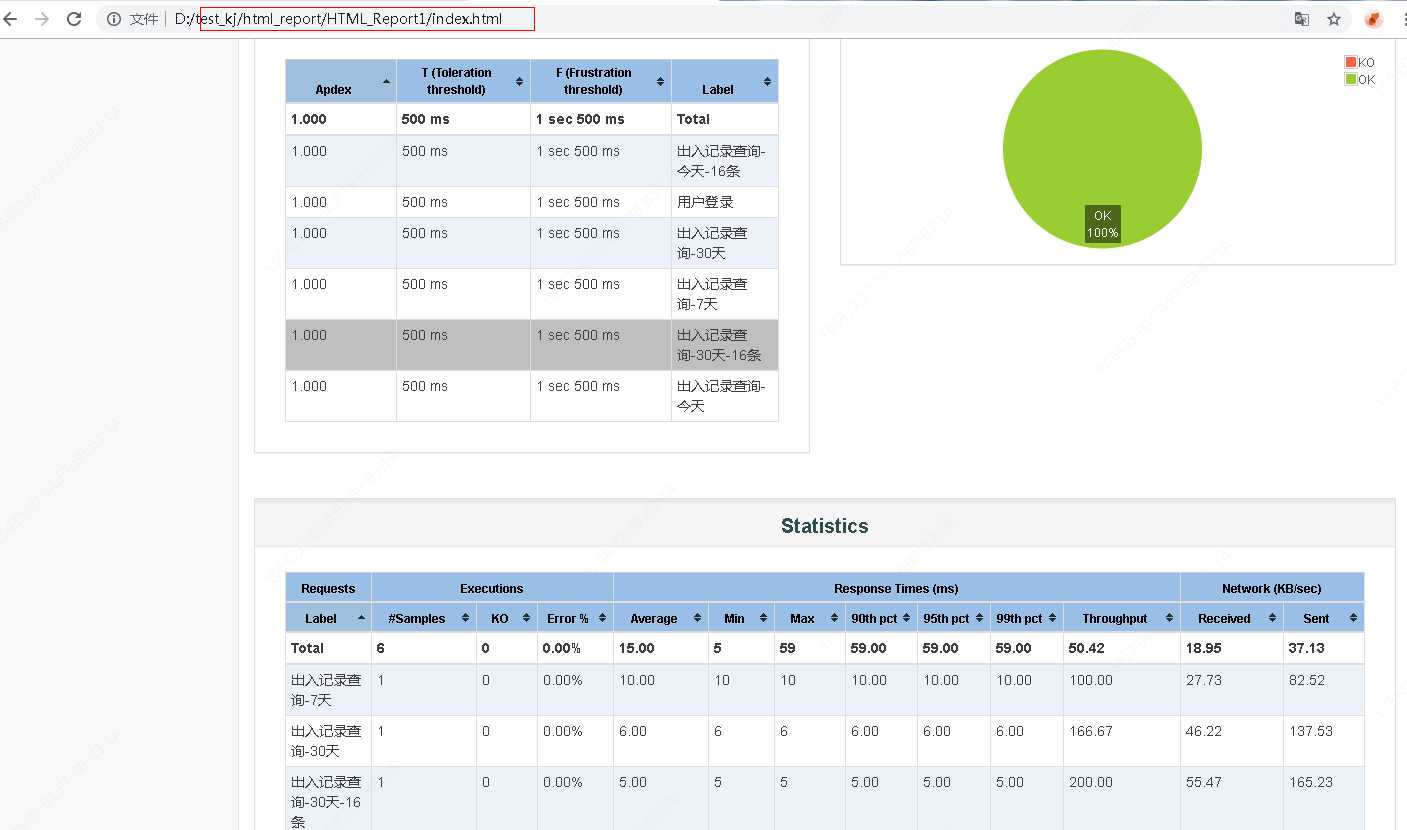Viewport: 1407px width, 830px height.
Task: Click received value 55.47
Action: coord(1204,782)
